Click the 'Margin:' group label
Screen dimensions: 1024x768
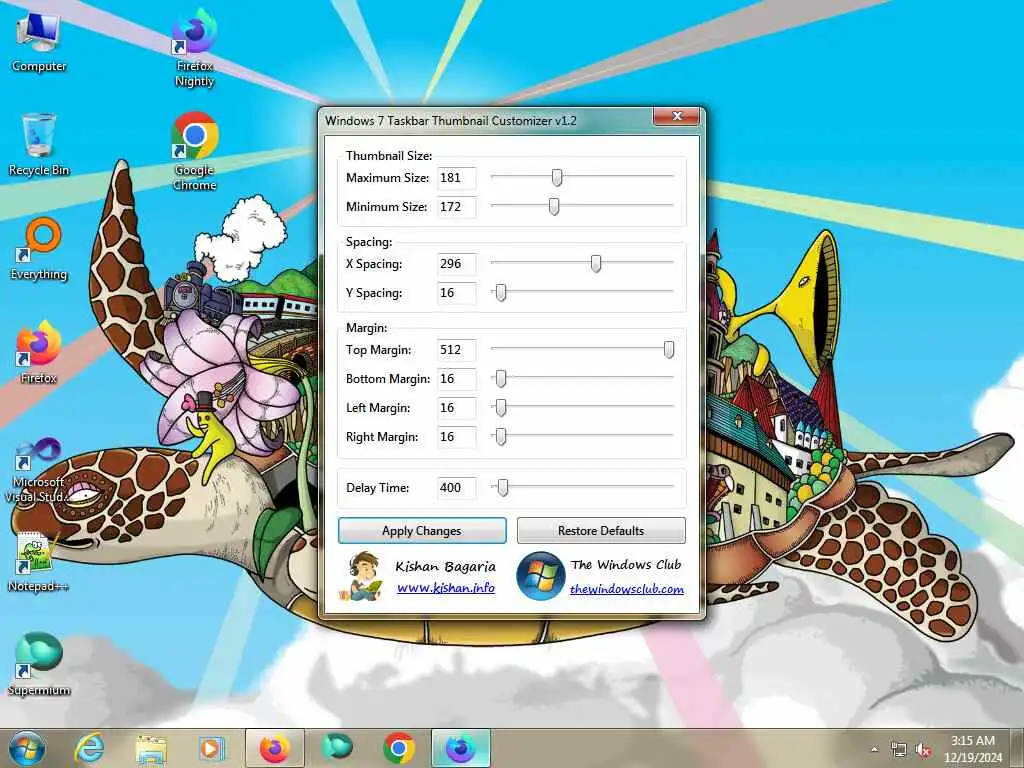(x=366, y=328)
